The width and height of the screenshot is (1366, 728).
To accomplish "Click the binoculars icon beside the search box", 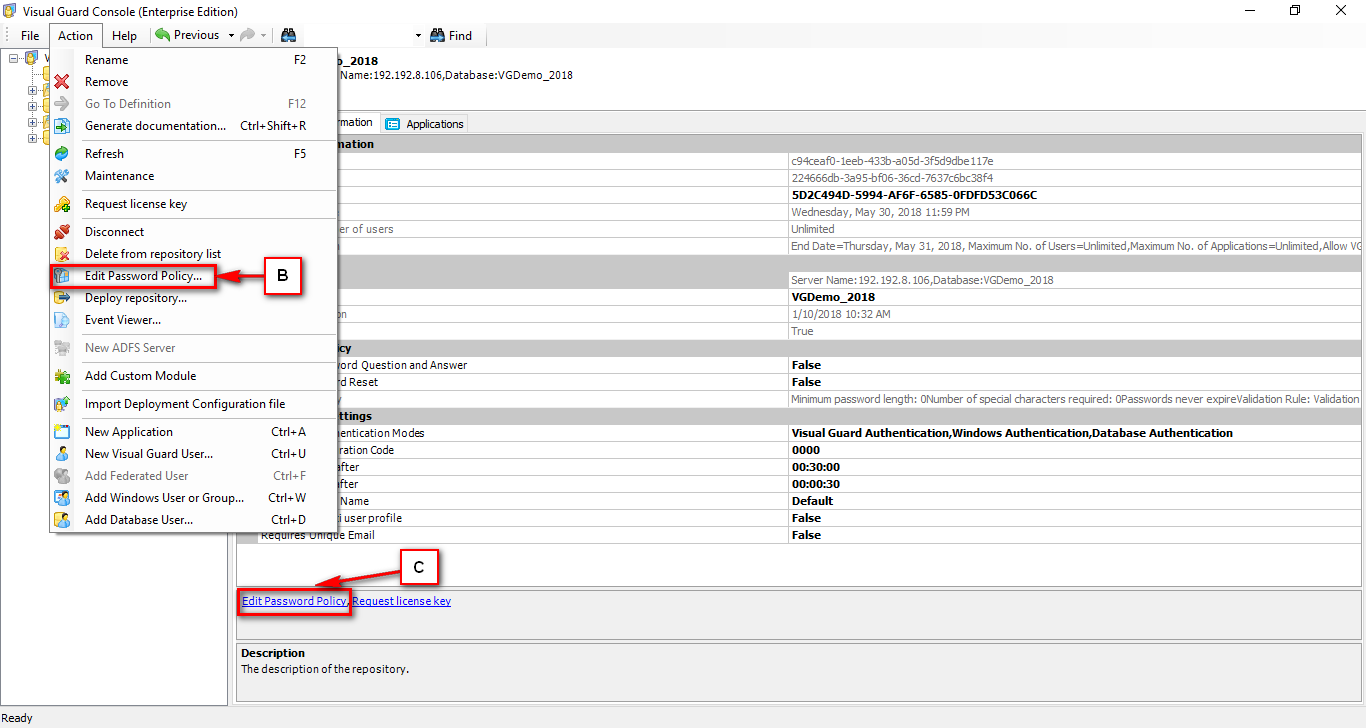I will 288,35.
